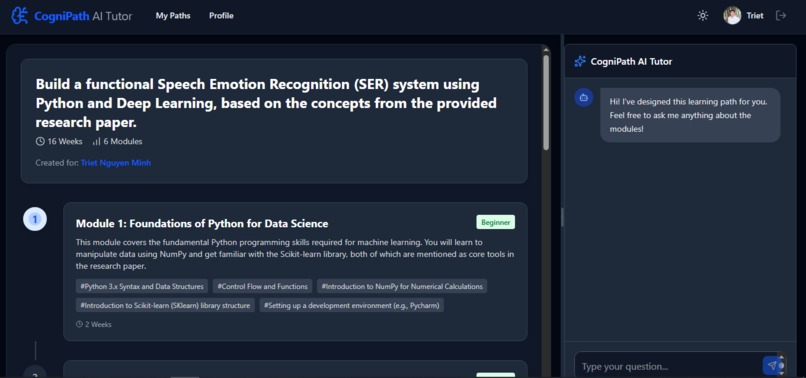
Task: Select step 1 circle in timeline
Action: [35, 220]
